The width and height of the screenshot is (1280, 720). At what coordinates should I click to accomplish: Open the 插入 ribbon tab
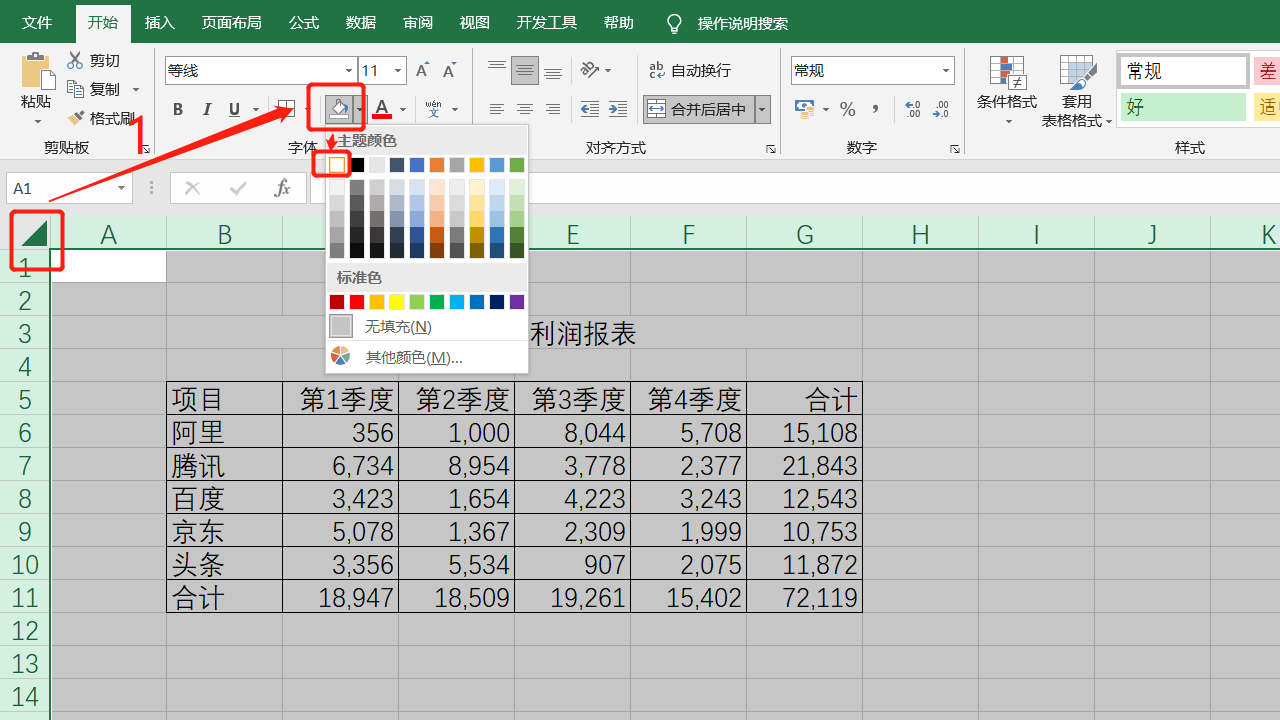[159, 22]
